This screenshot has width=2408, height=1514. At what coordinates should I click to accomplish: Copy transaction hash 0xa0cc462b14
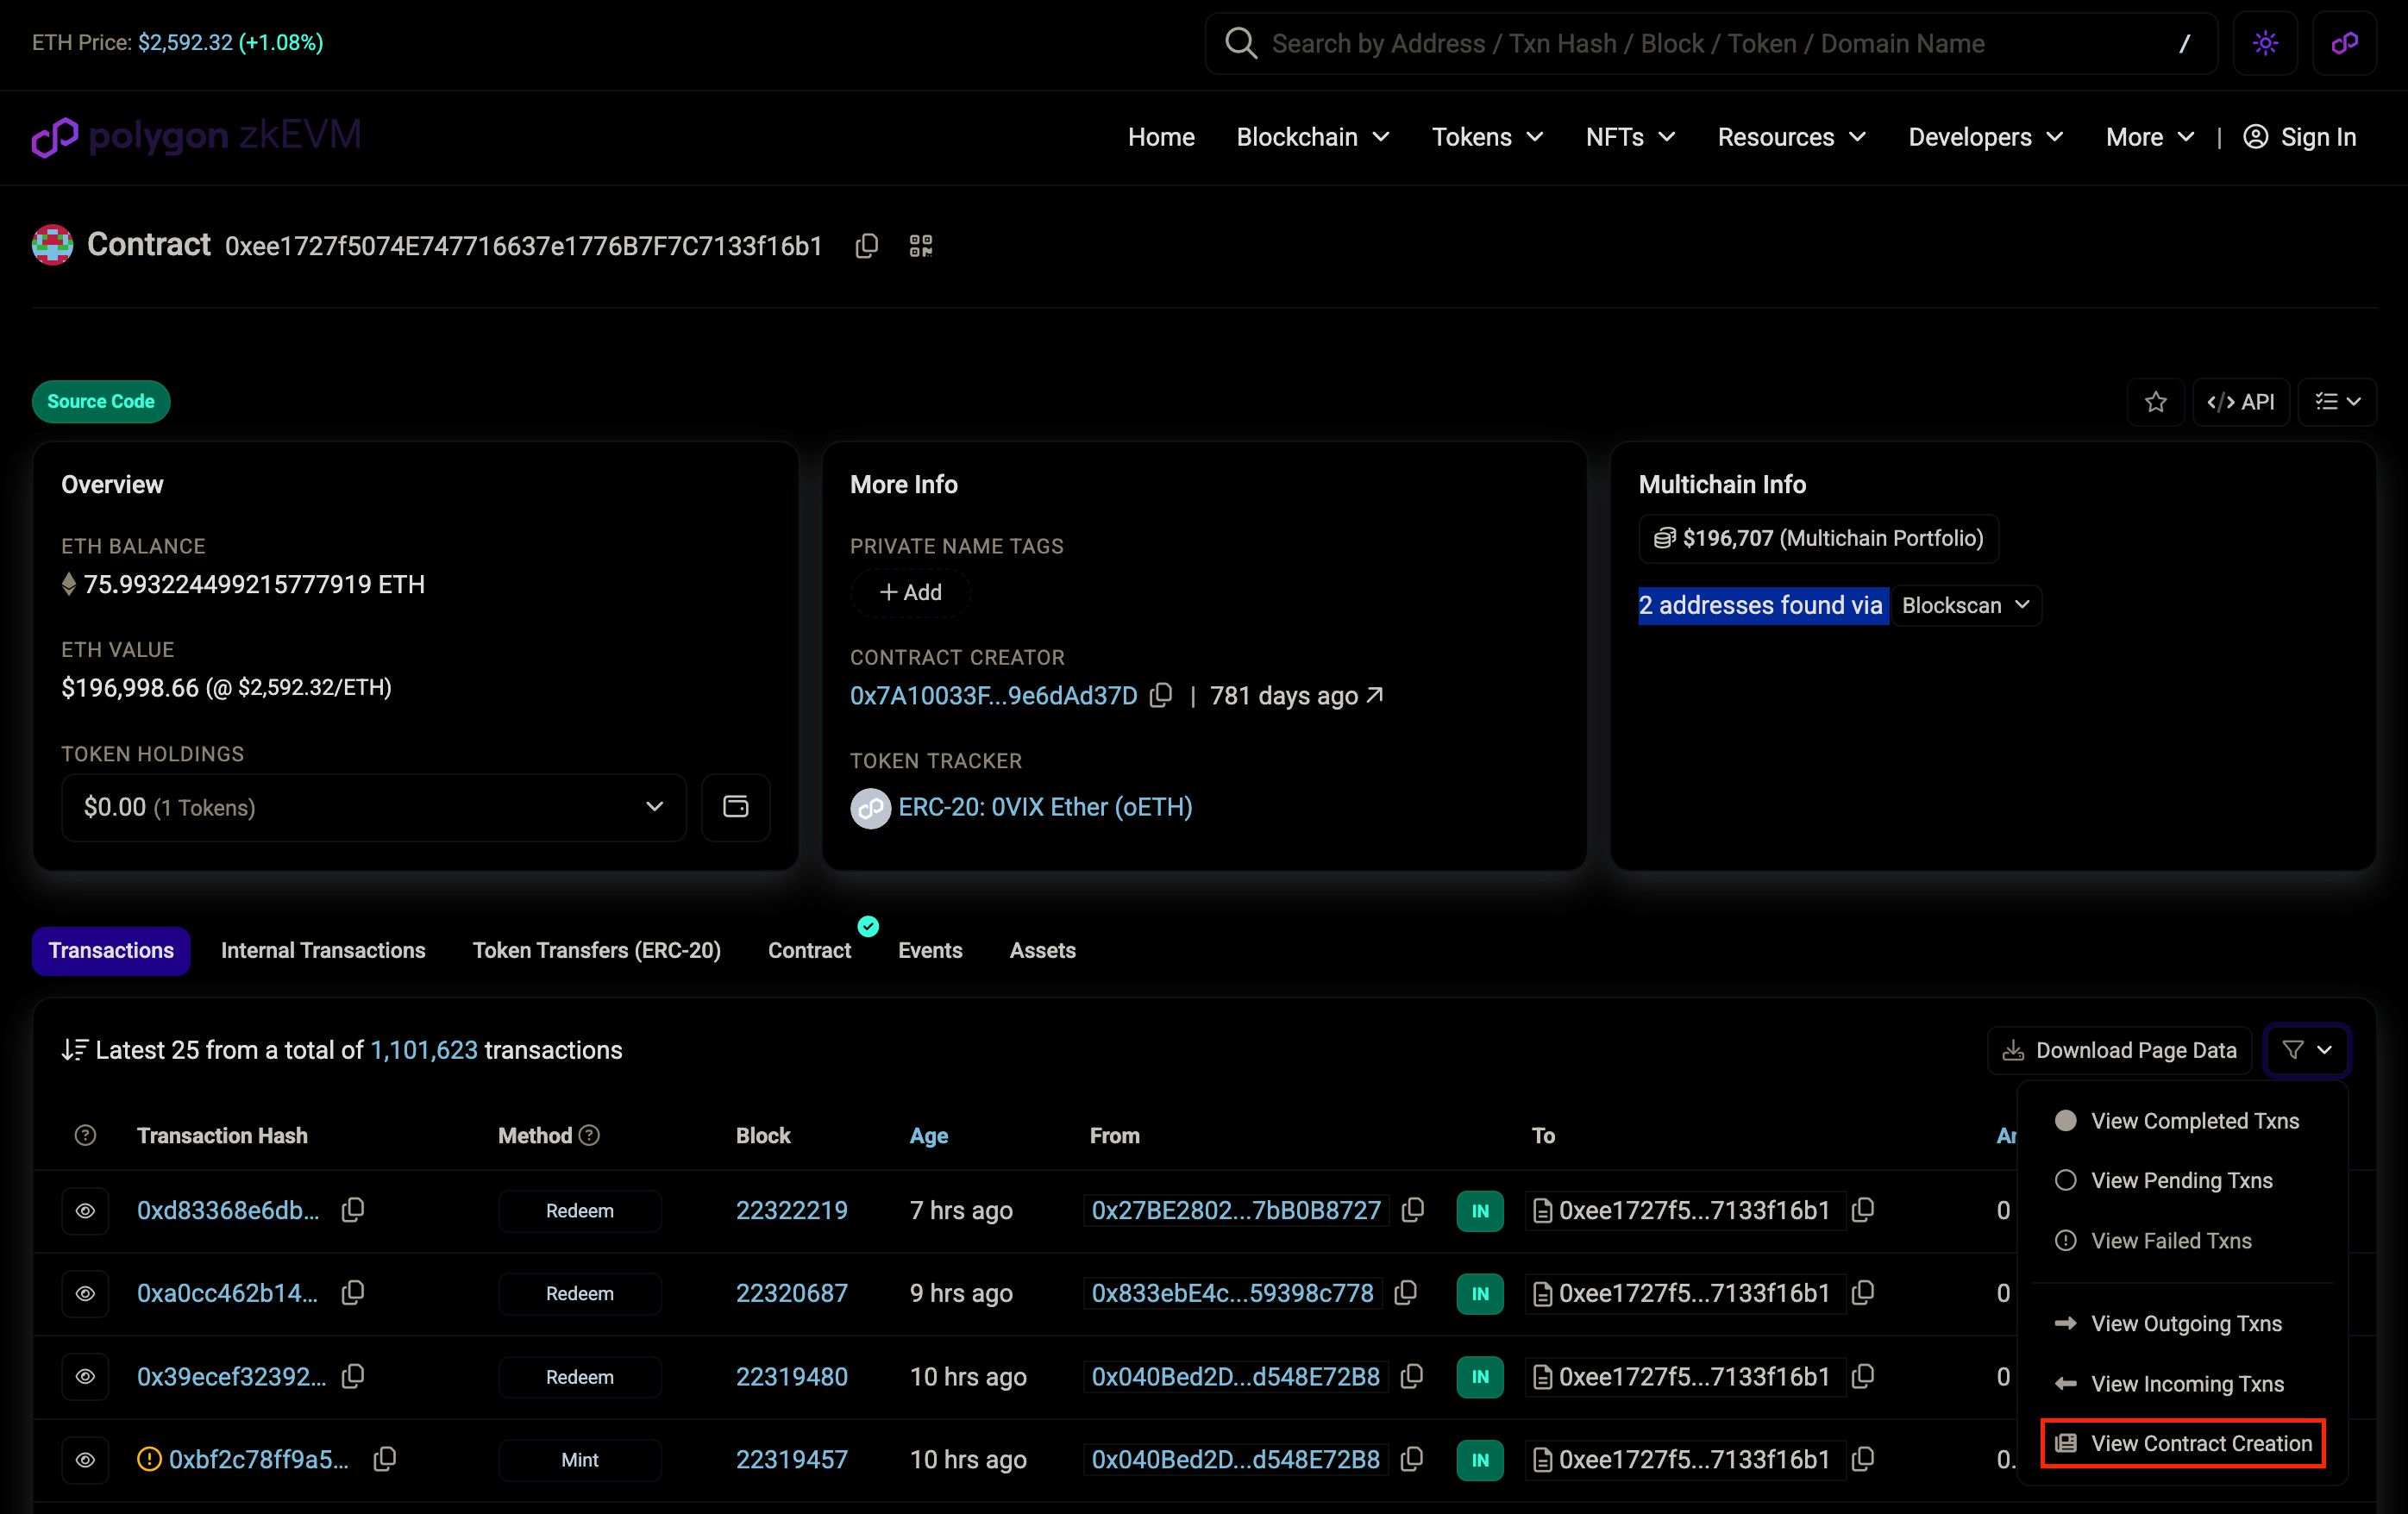coord(352,1293)
